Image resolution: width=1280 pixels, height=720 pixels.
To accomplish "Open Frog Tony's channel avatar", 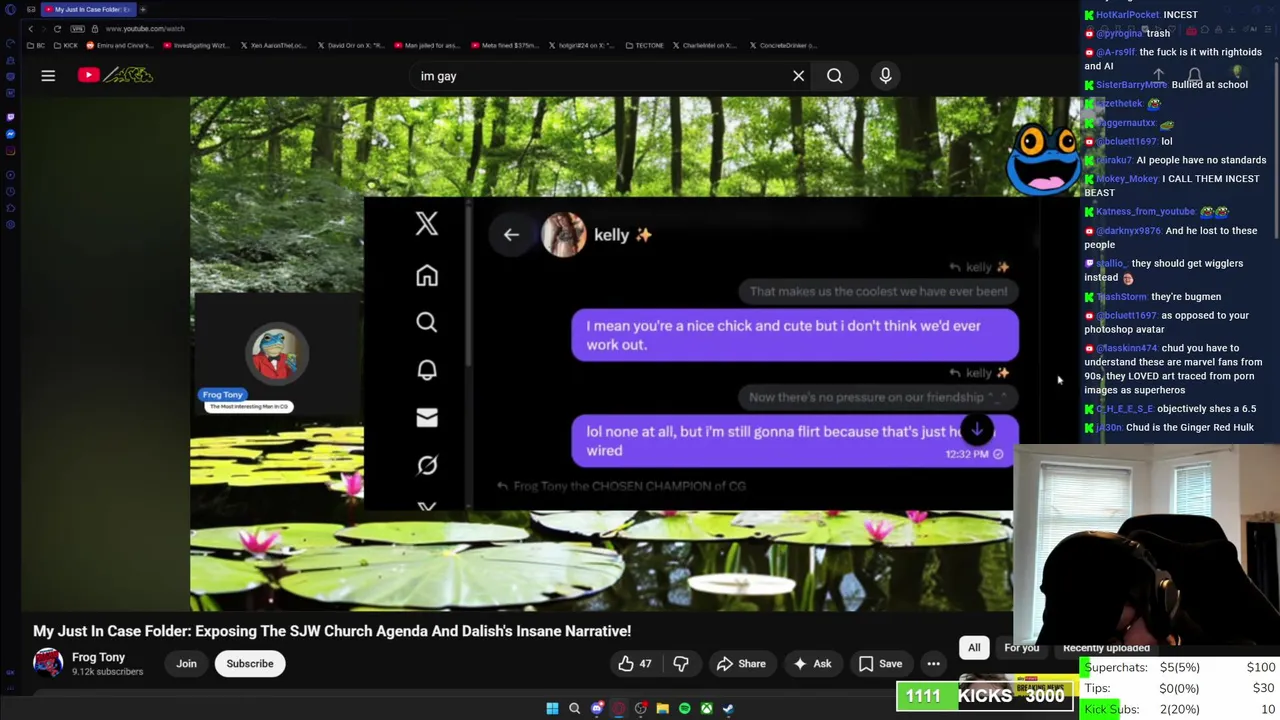I will pyautogui.click(x=47, y=663).
